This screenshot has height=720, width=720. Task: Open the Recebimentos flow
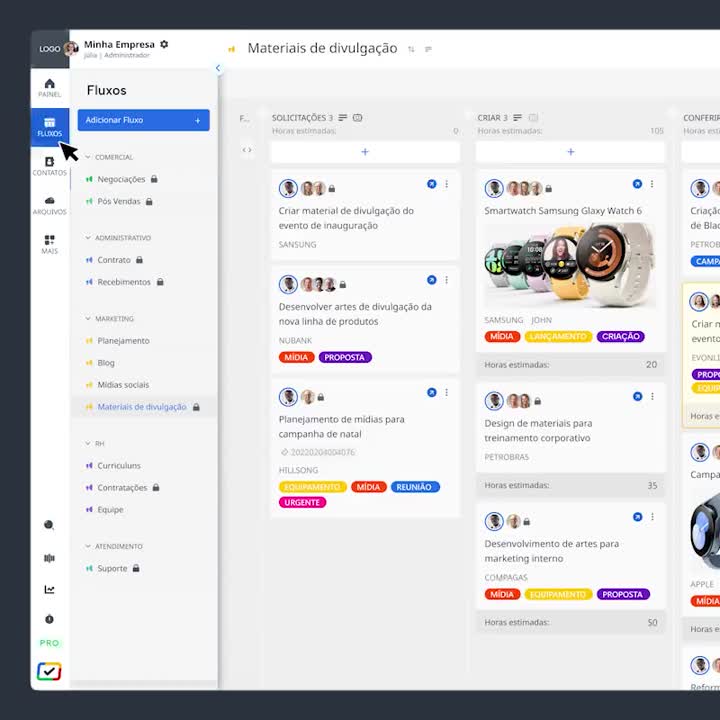(124, 282)
